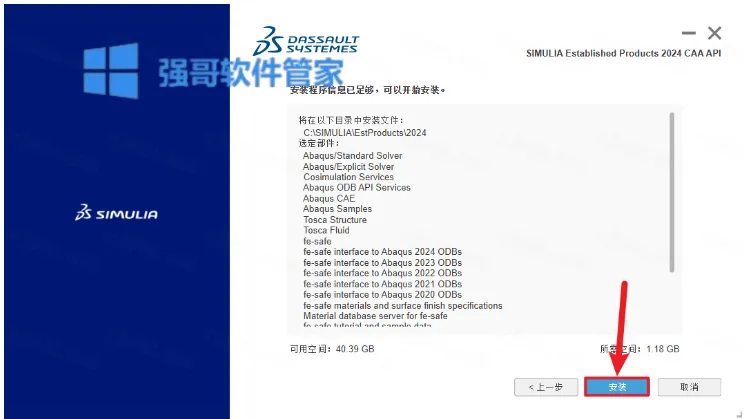
Task: Select fe-safe interface to Abaqus 2023 ODBs
Action: pos(382,263)
